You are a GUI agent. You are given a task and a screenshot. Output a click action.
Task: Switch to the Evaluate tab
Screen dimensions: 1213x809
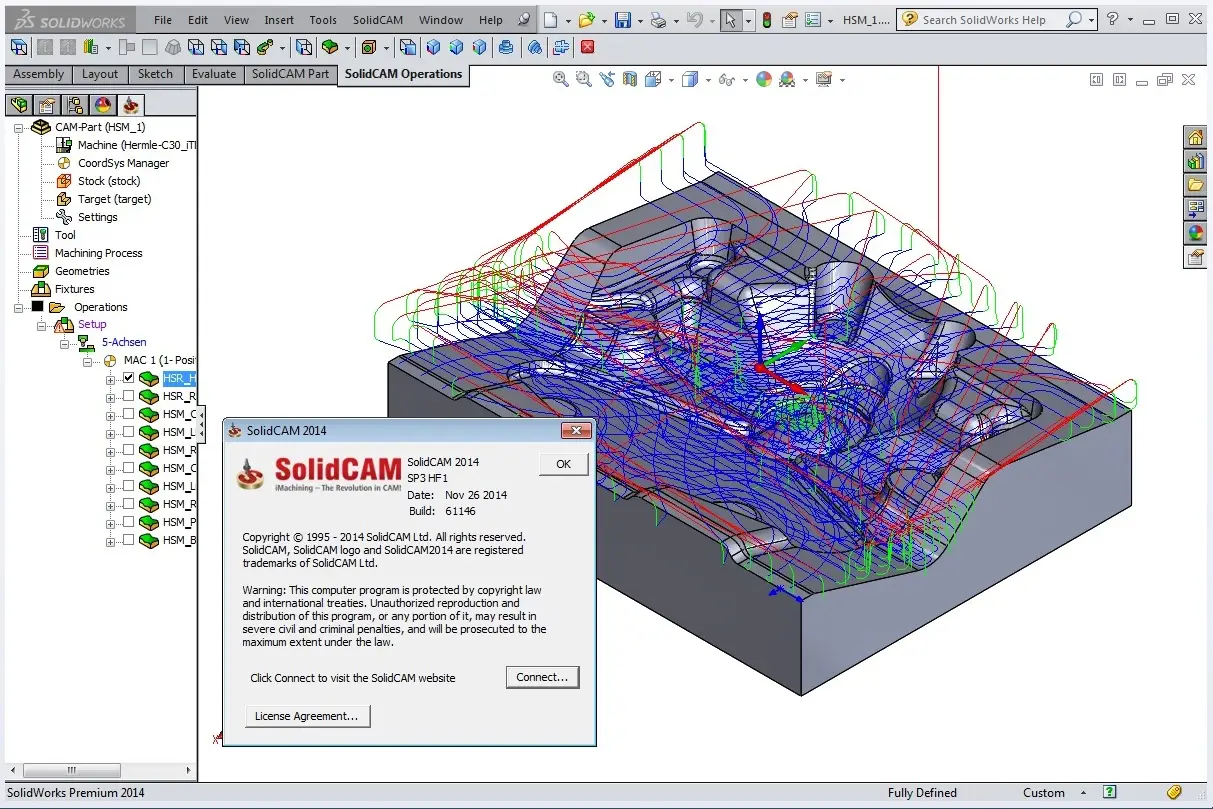[214, 74]
